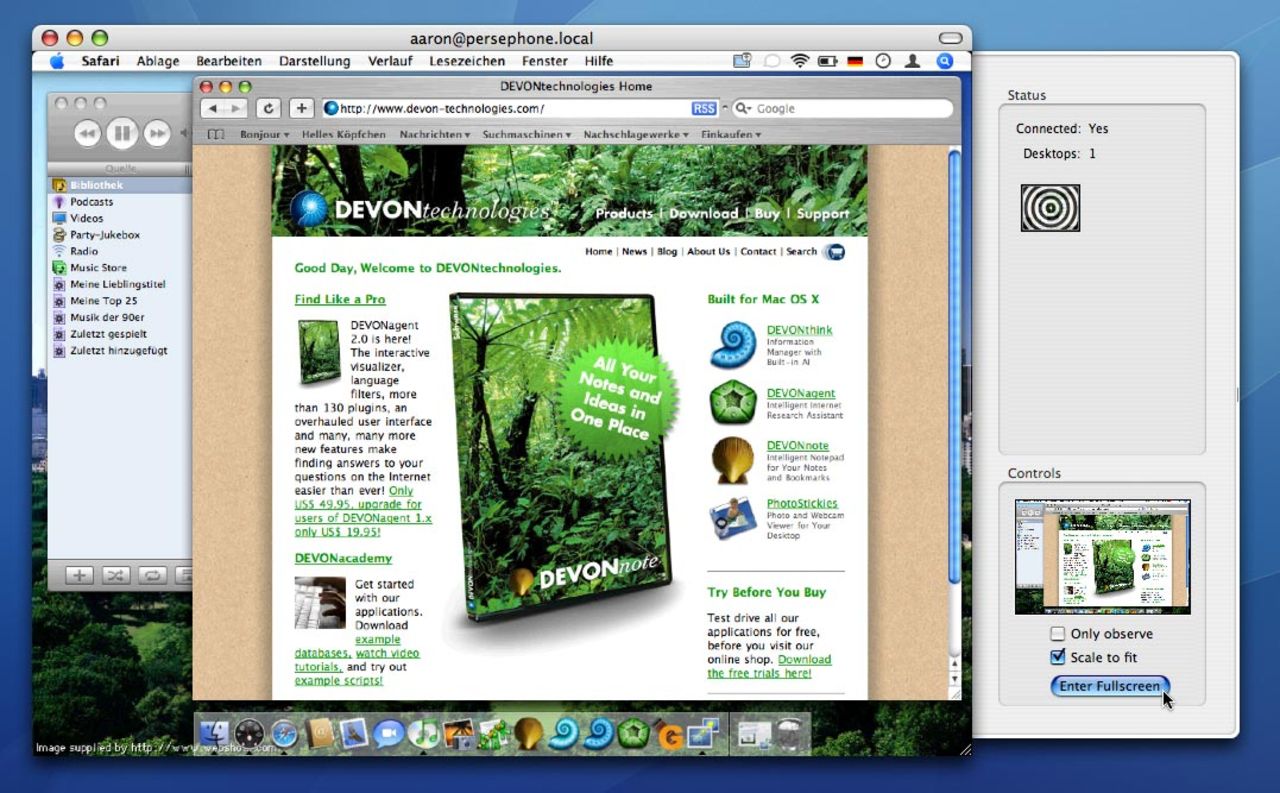The height and width of the screenshot is (793, 1280).
Task: Open the DEVONacademy link
Action: tap(343, 558)
